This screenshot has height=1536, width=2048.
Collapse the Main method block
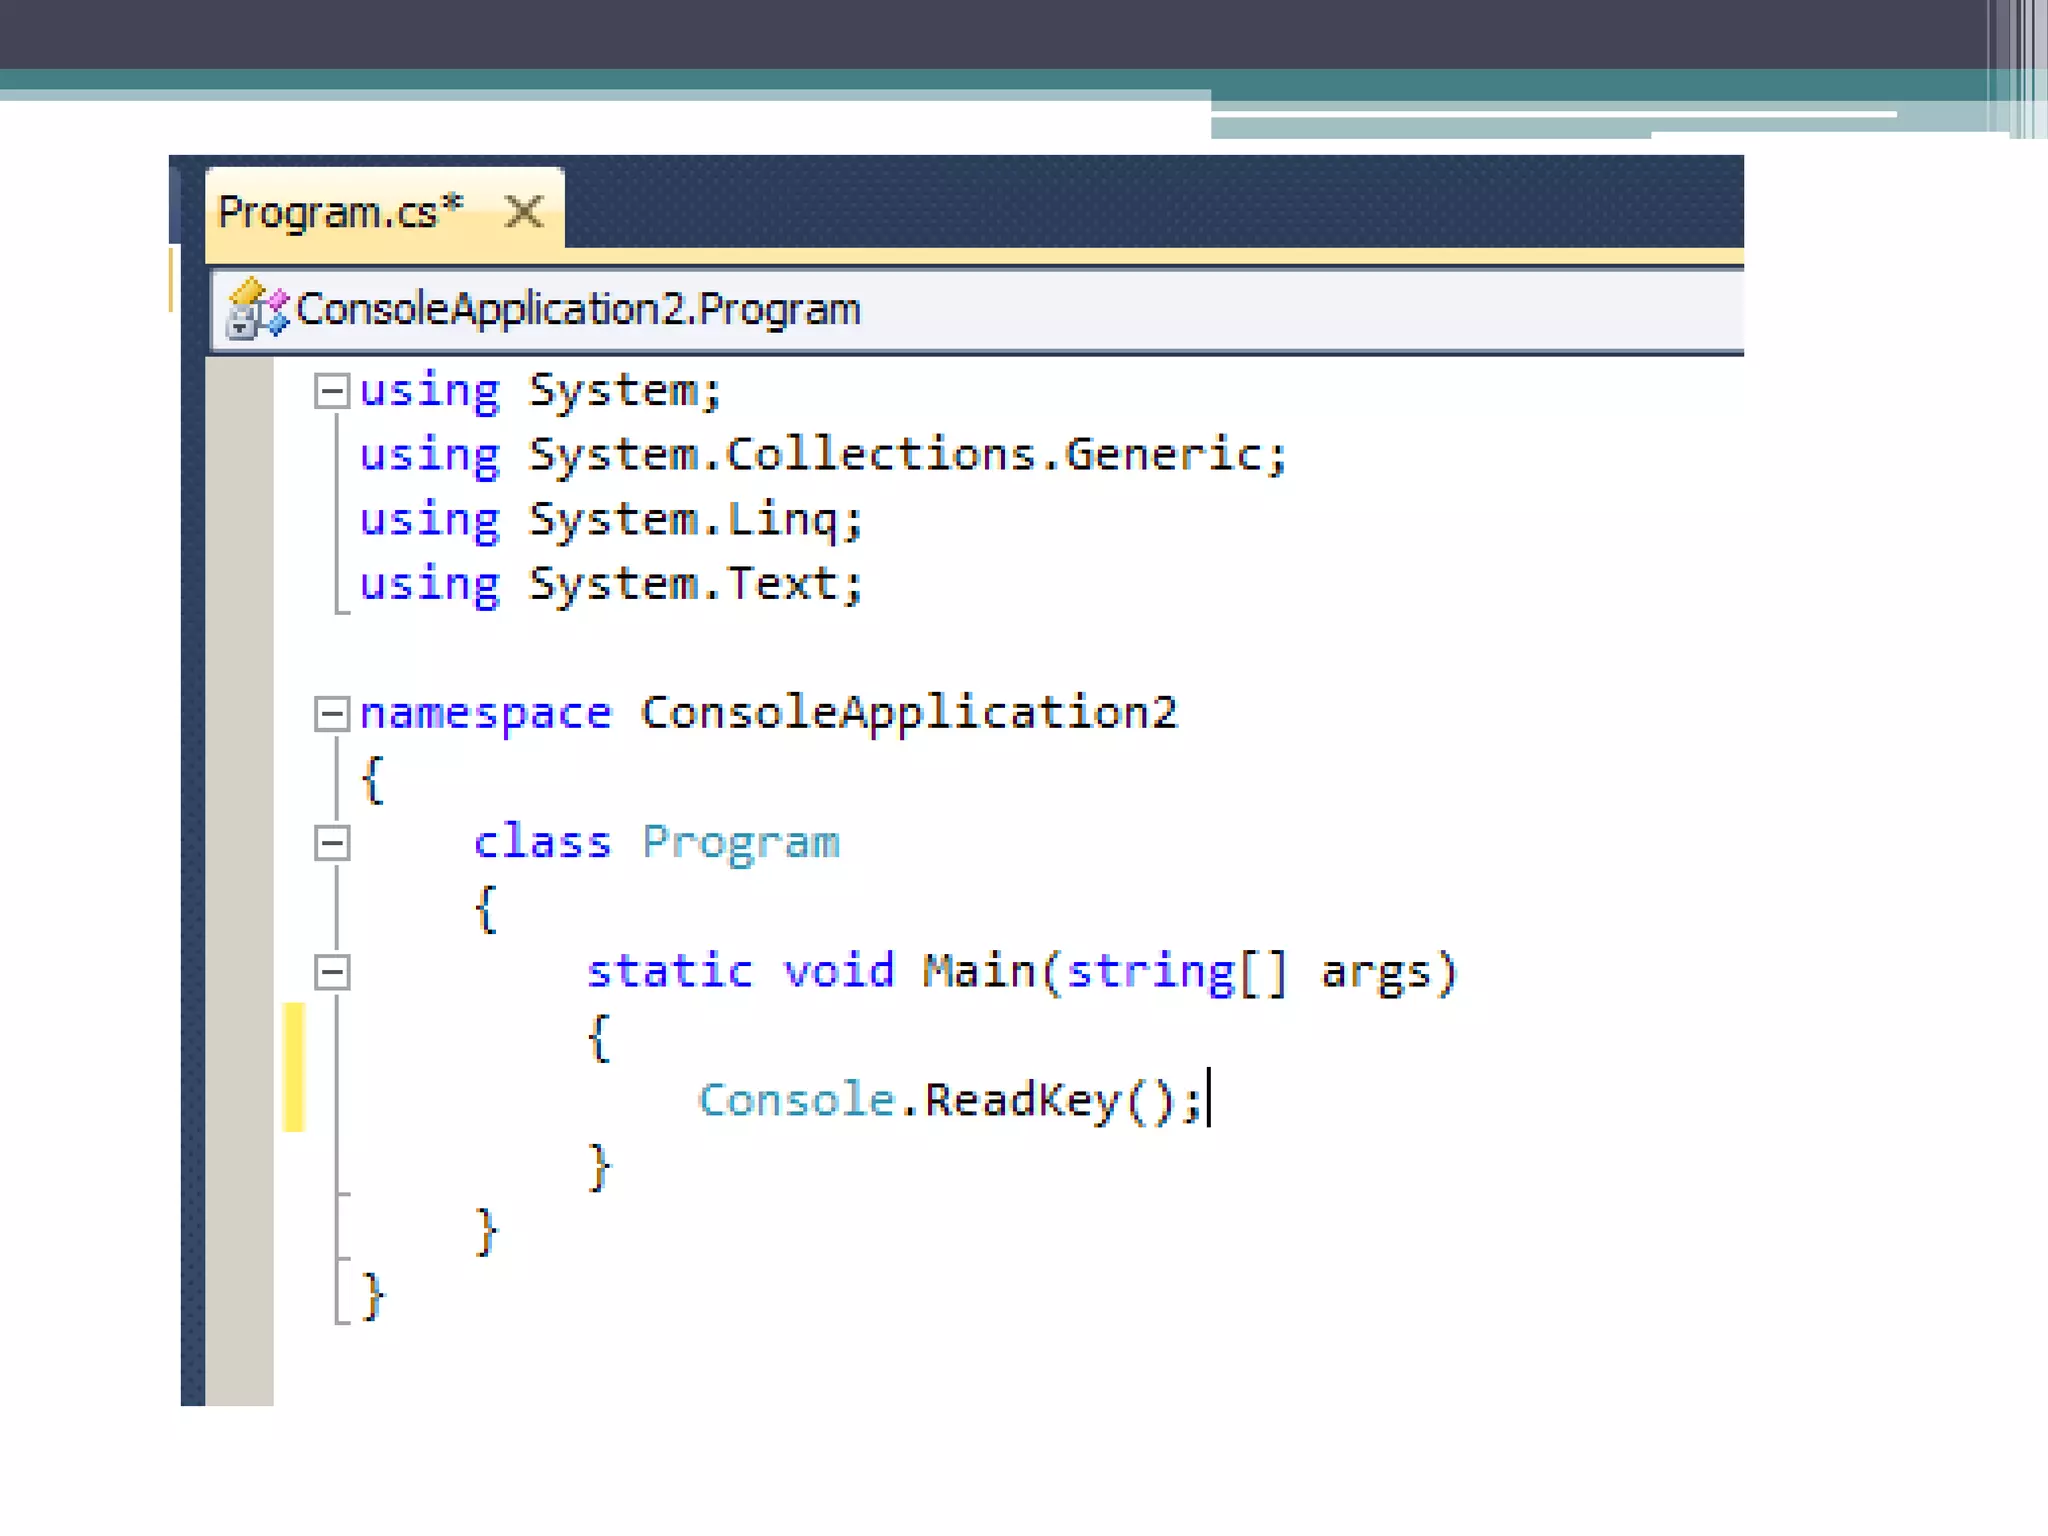(332, 972)
